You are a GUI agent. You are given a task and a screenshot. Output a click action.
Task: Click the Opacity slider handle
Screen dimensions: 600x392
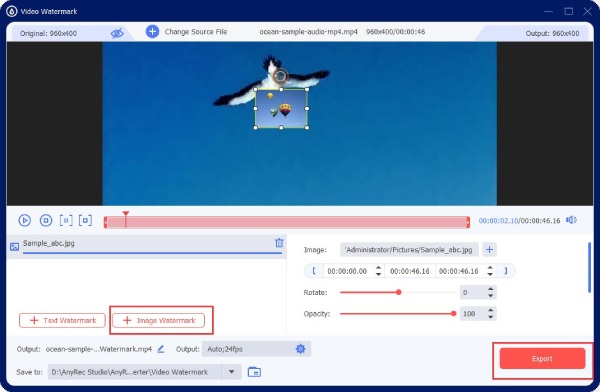453,314
